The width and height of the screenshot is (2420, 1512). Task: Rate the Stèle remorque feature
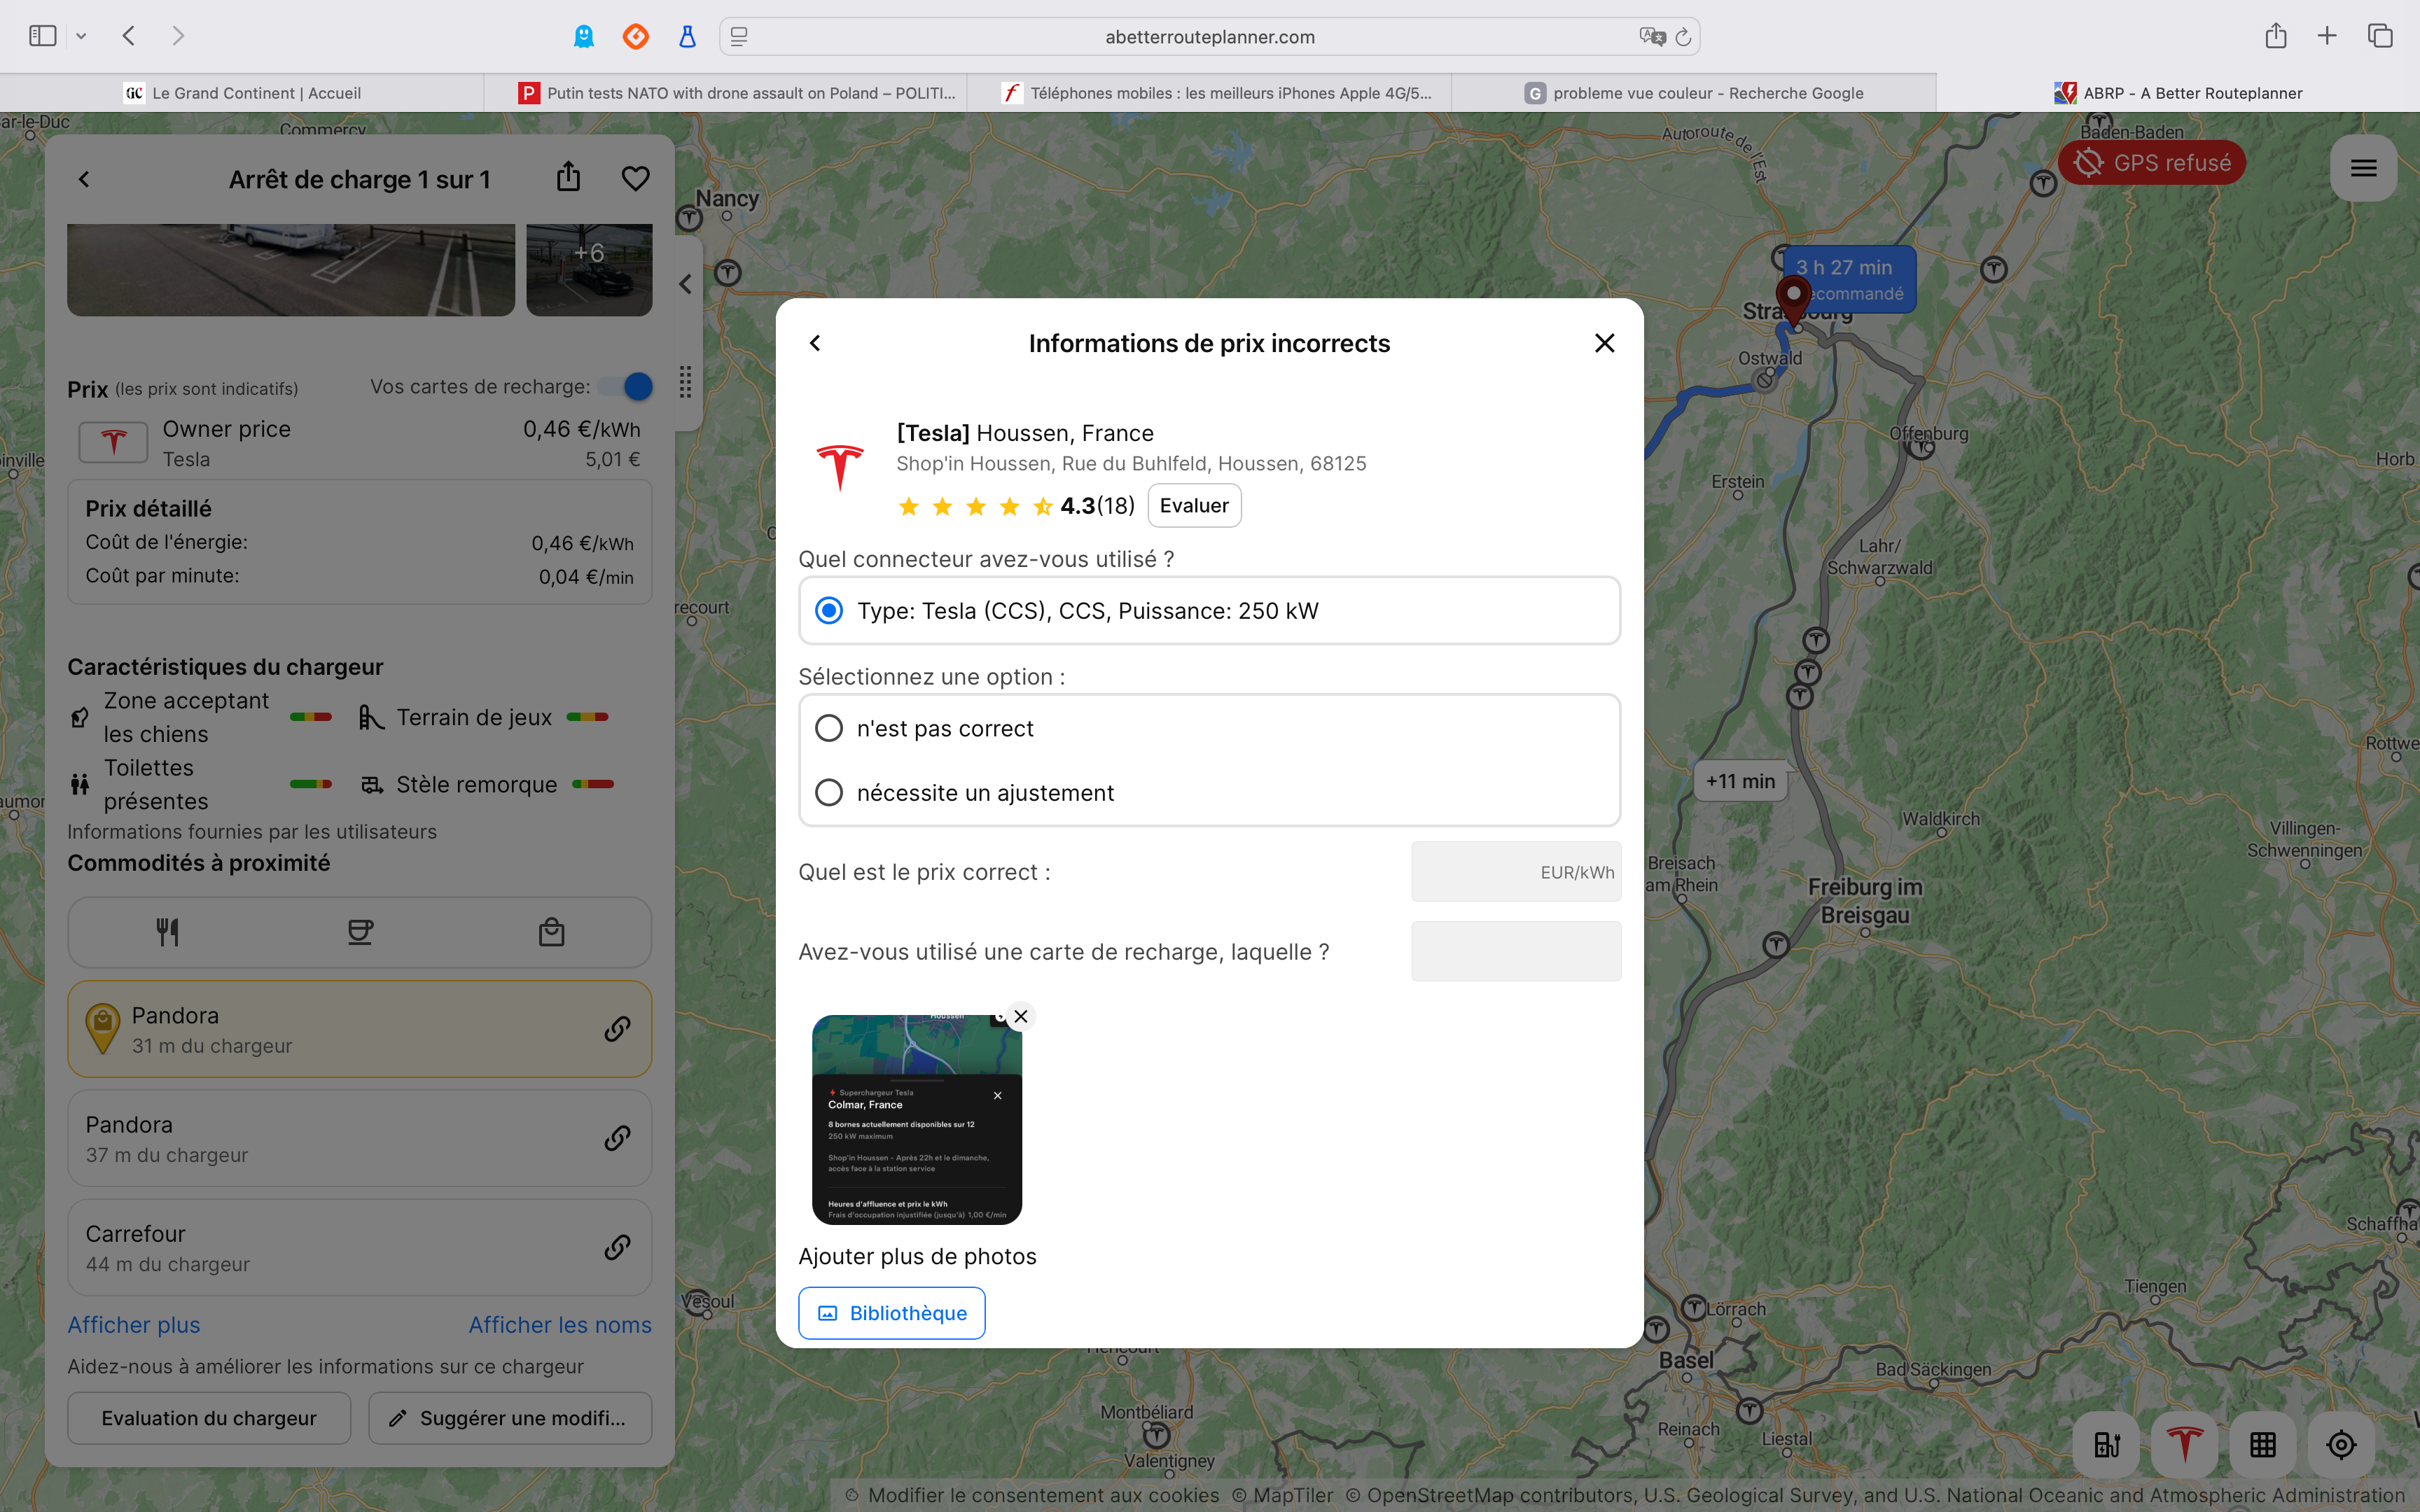coord(593,784)
